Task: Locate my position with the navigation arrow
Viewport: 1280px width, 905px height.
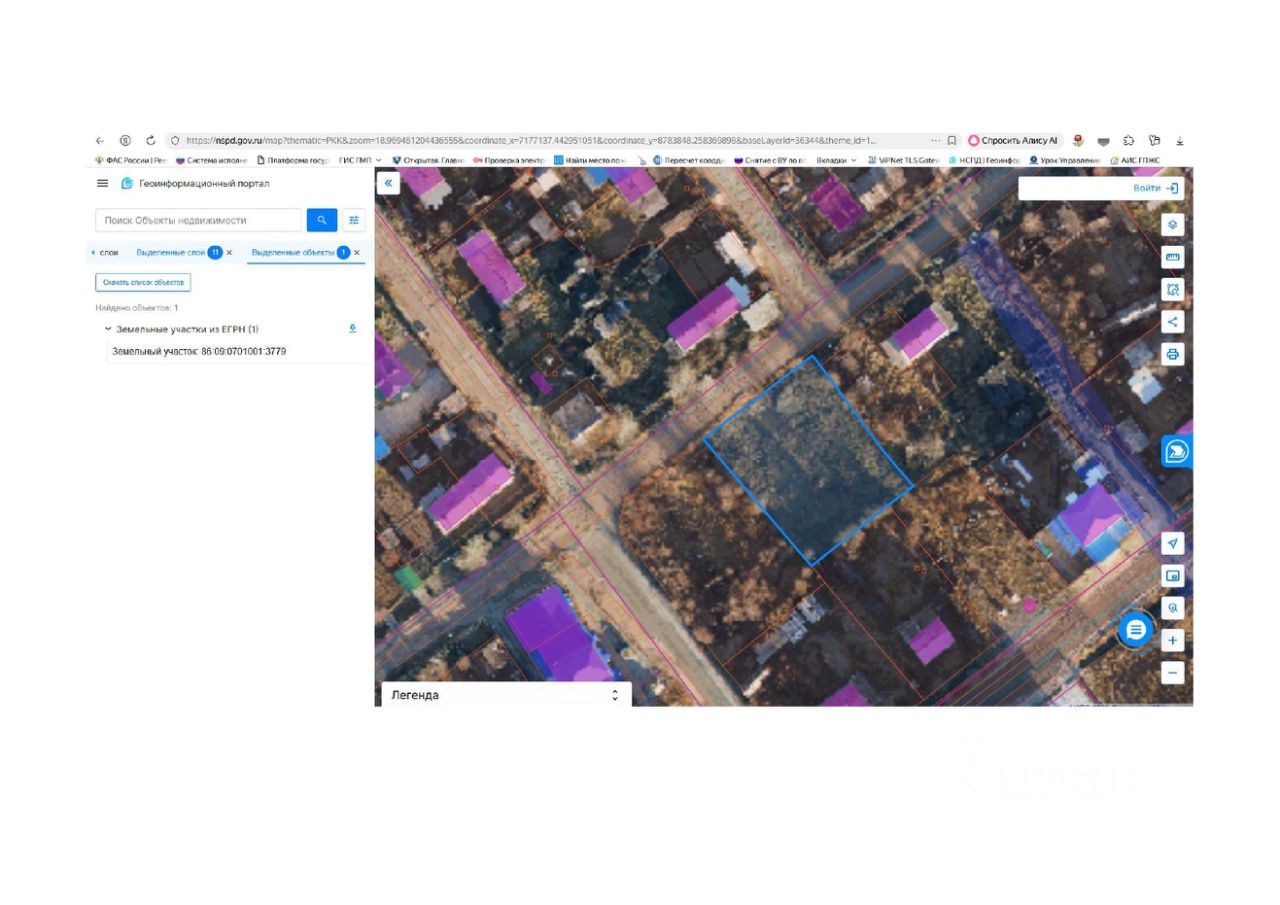Action: coord(1173,543)
